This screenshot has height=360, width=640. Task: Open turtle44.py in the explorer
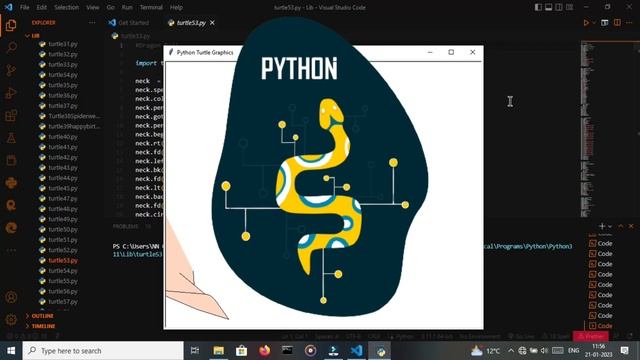62,178
